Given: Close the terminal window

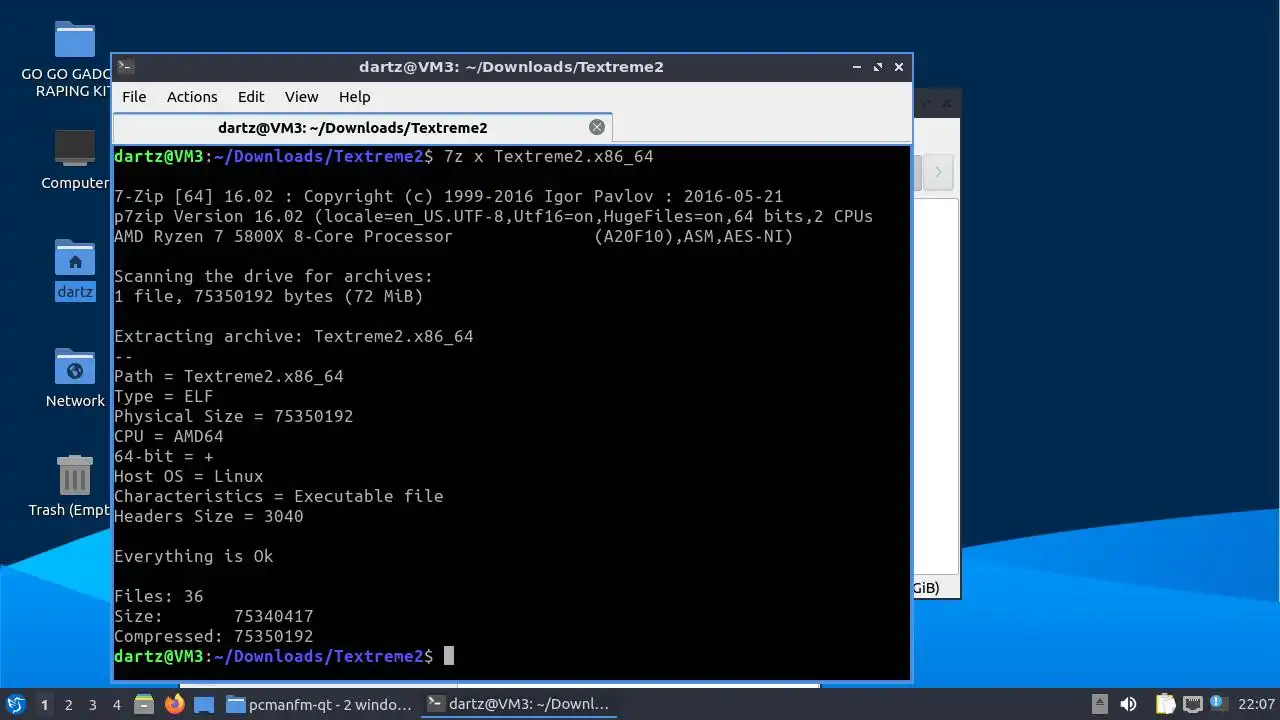Looking at the screenshot, I should click(x=899, y=67).
